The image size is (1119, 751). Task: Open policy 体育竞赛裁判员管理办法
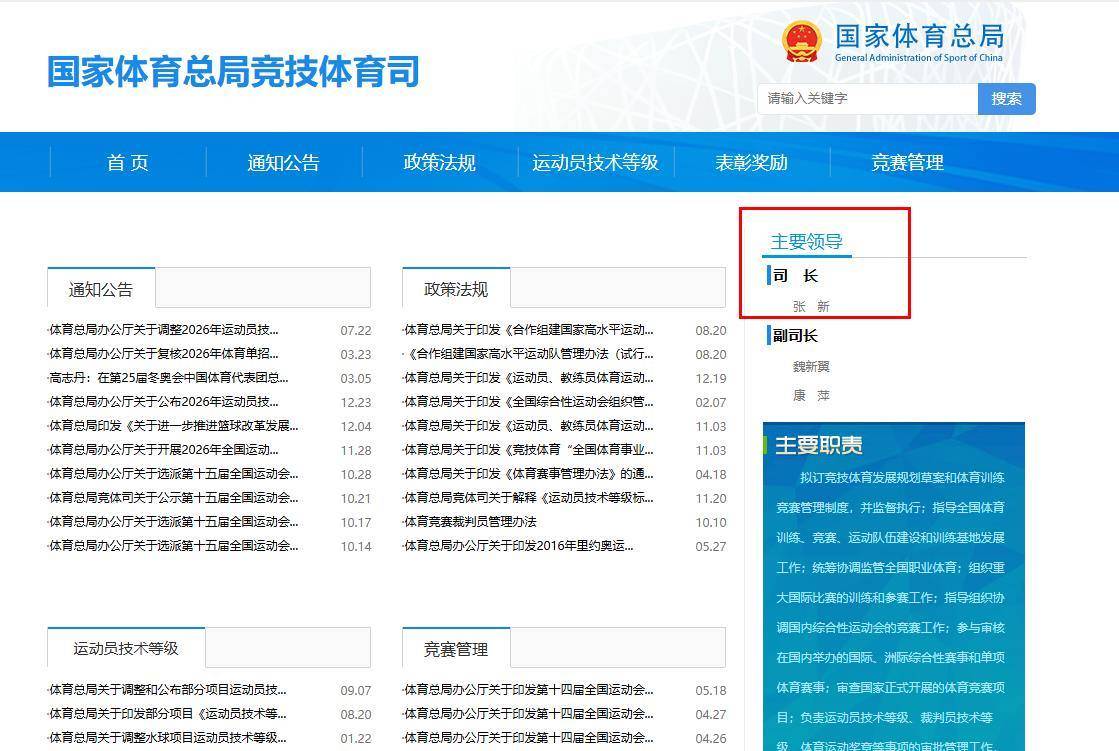coord(470,522)
